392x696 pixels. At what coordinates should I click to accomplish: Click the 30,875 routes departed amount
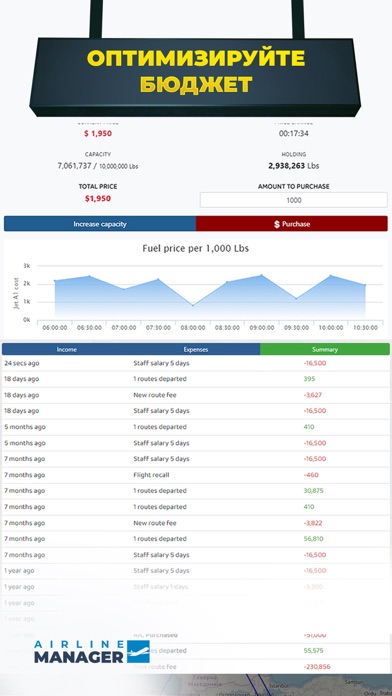point(313,491)
